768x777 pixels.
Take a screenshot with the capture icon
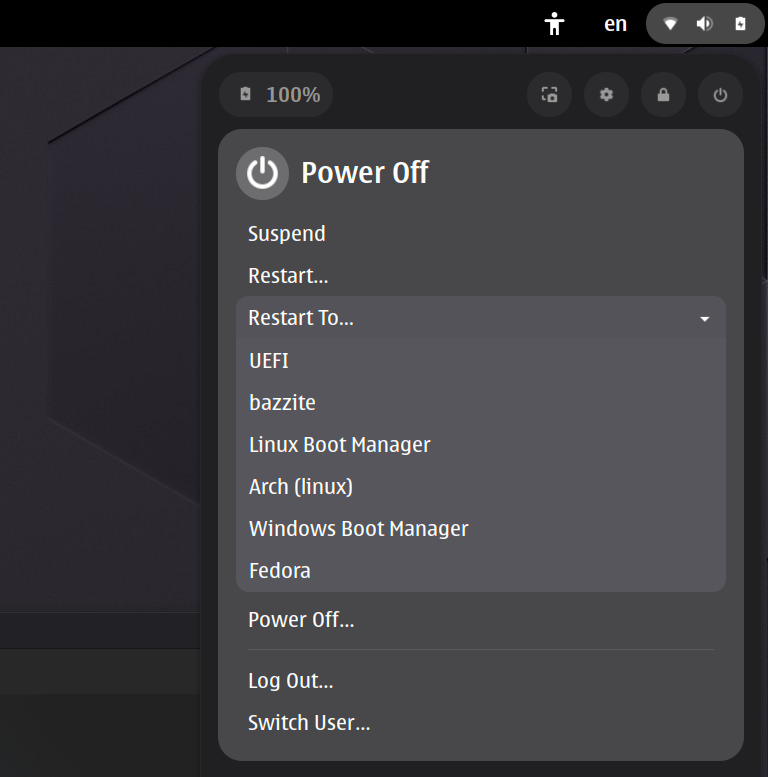[x=549, y=95]
